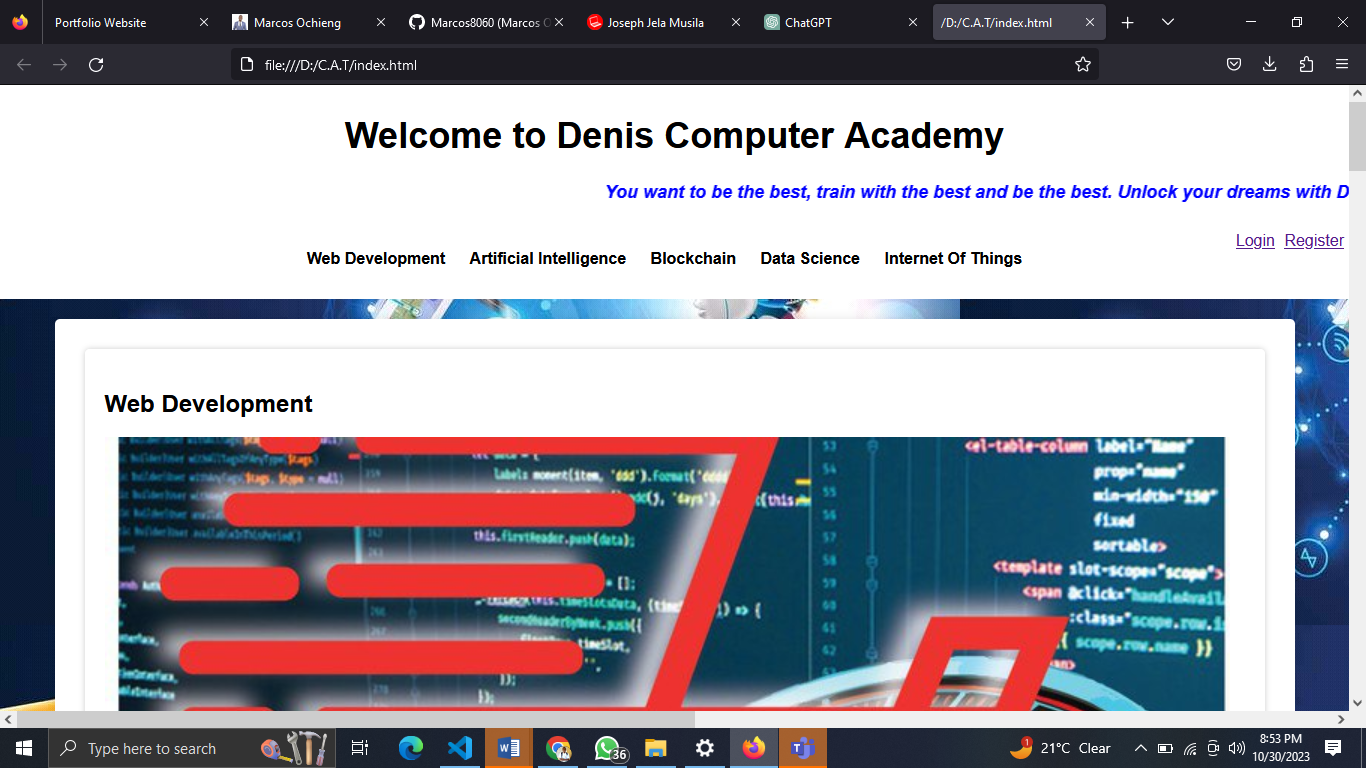Open the Login link

[x=1255, y=240]
